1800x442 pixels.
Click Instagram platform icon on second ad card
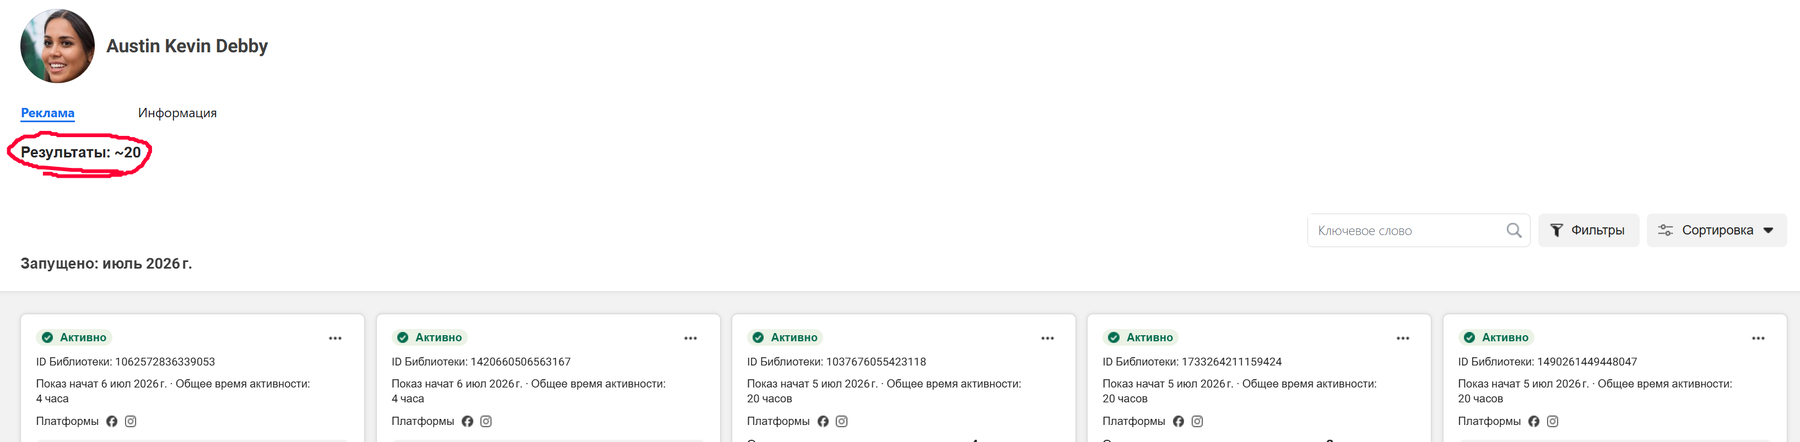[x=486, y=421]
